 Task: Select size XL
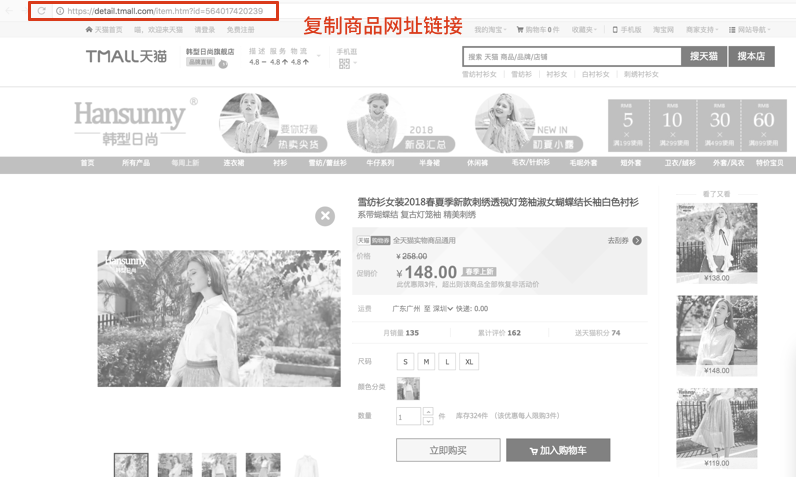point(469,362)
